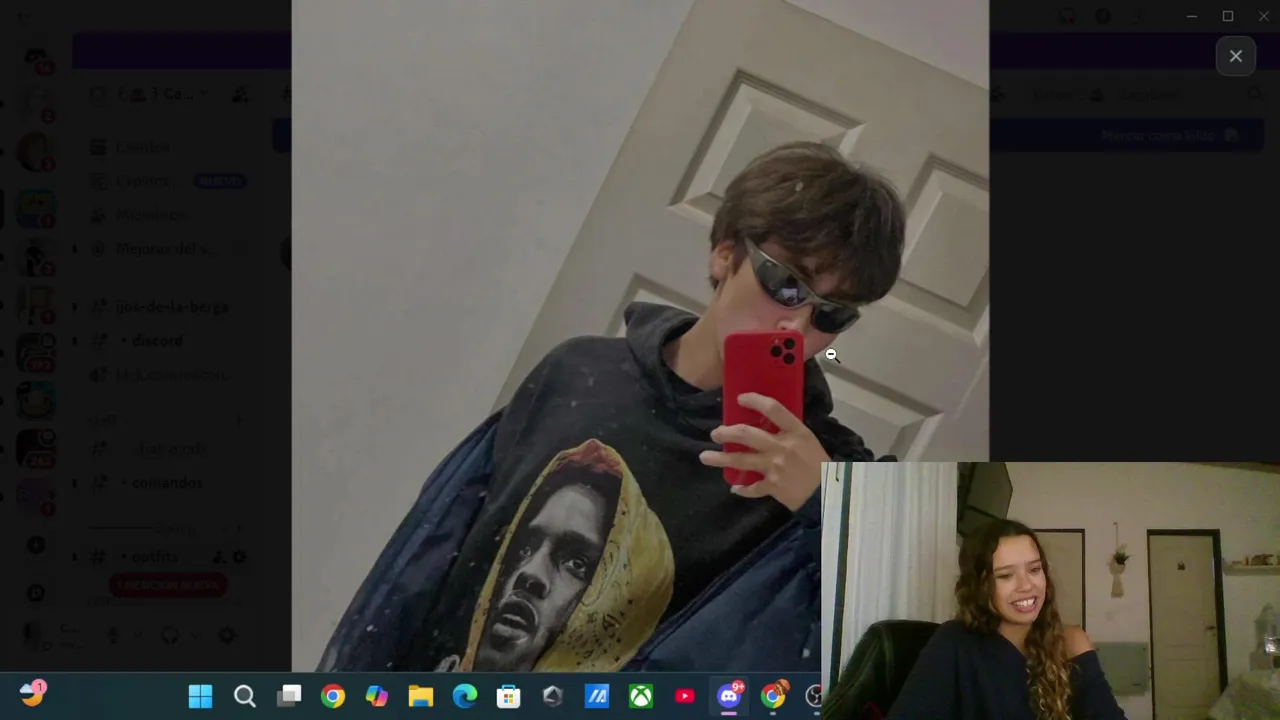Viewport: 1280px width, 720px height.
Task: Open Discord user settings gear
Action: click(227, 635)
